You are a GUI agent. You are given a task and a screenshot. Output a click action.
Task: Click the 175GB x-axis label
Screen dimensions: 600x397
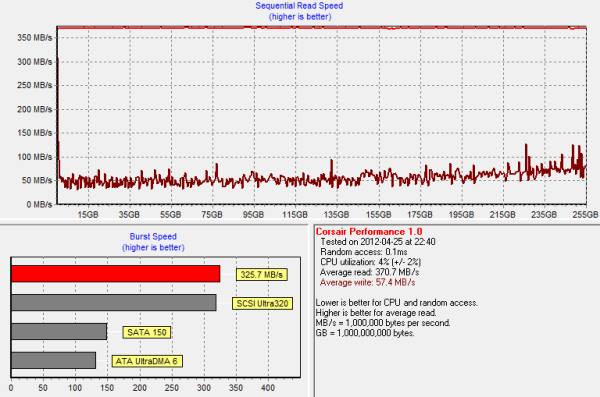tap(420, 215)
